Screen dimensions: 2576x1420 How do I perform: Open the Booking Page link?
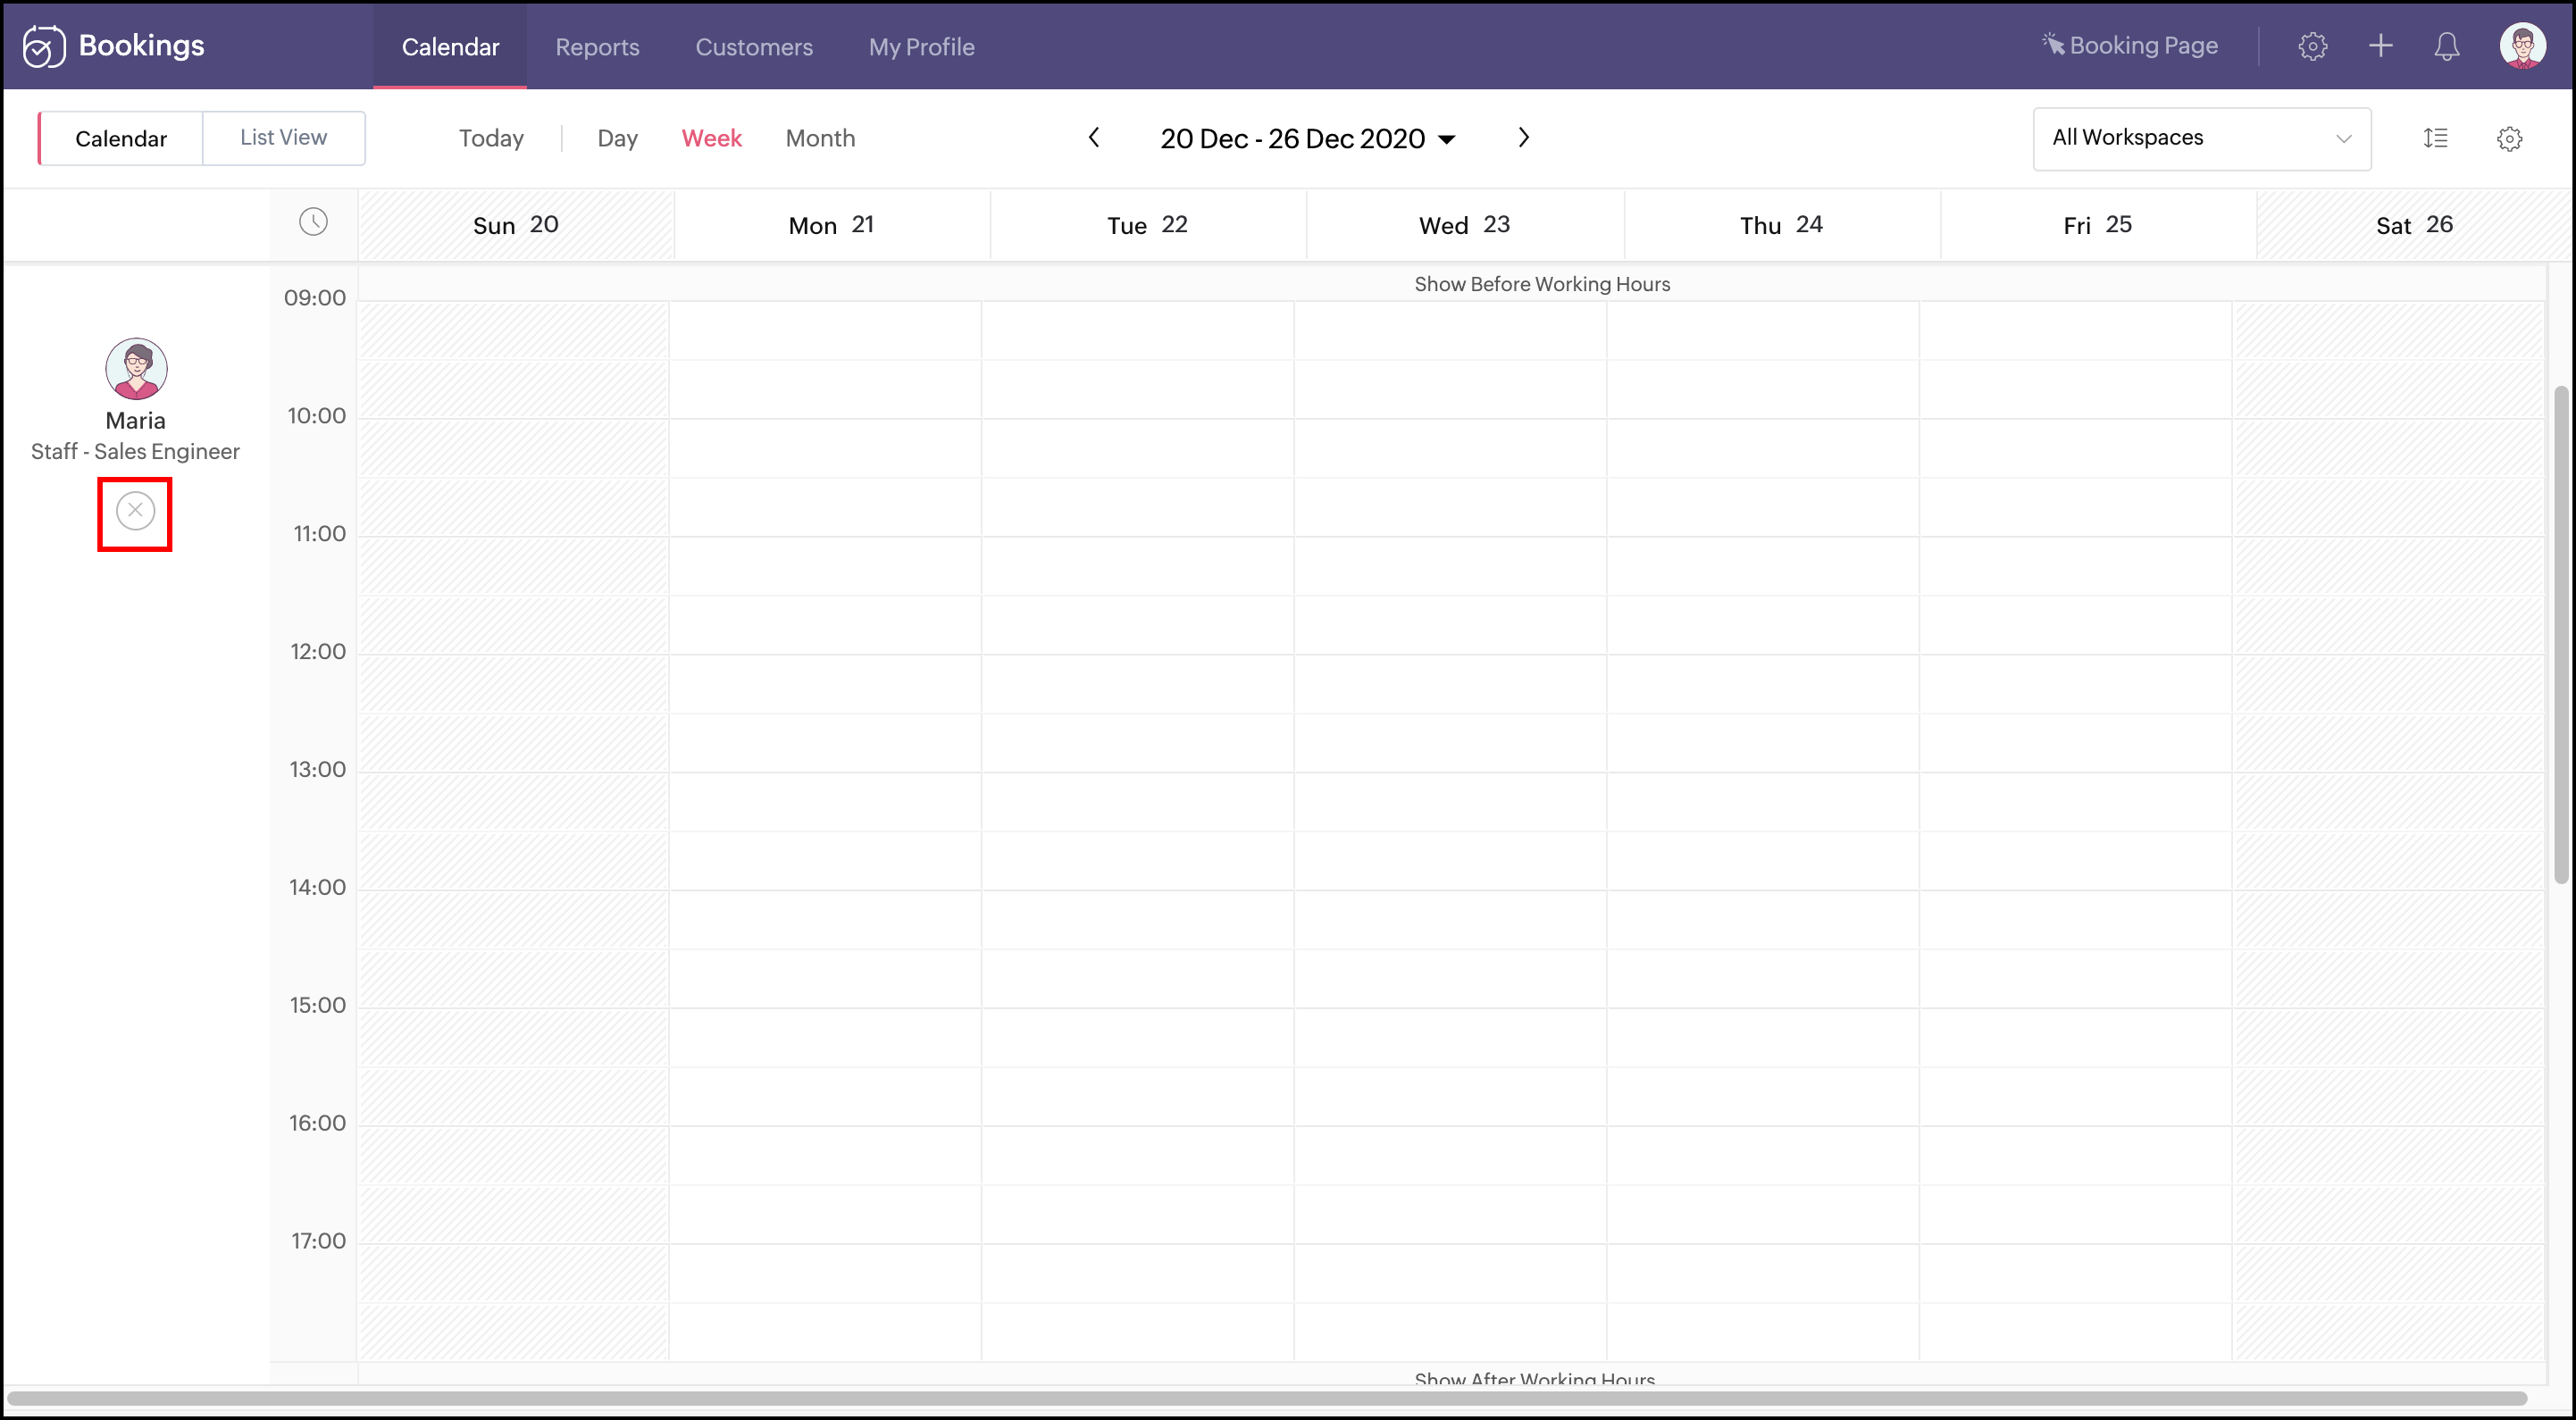2130,46
